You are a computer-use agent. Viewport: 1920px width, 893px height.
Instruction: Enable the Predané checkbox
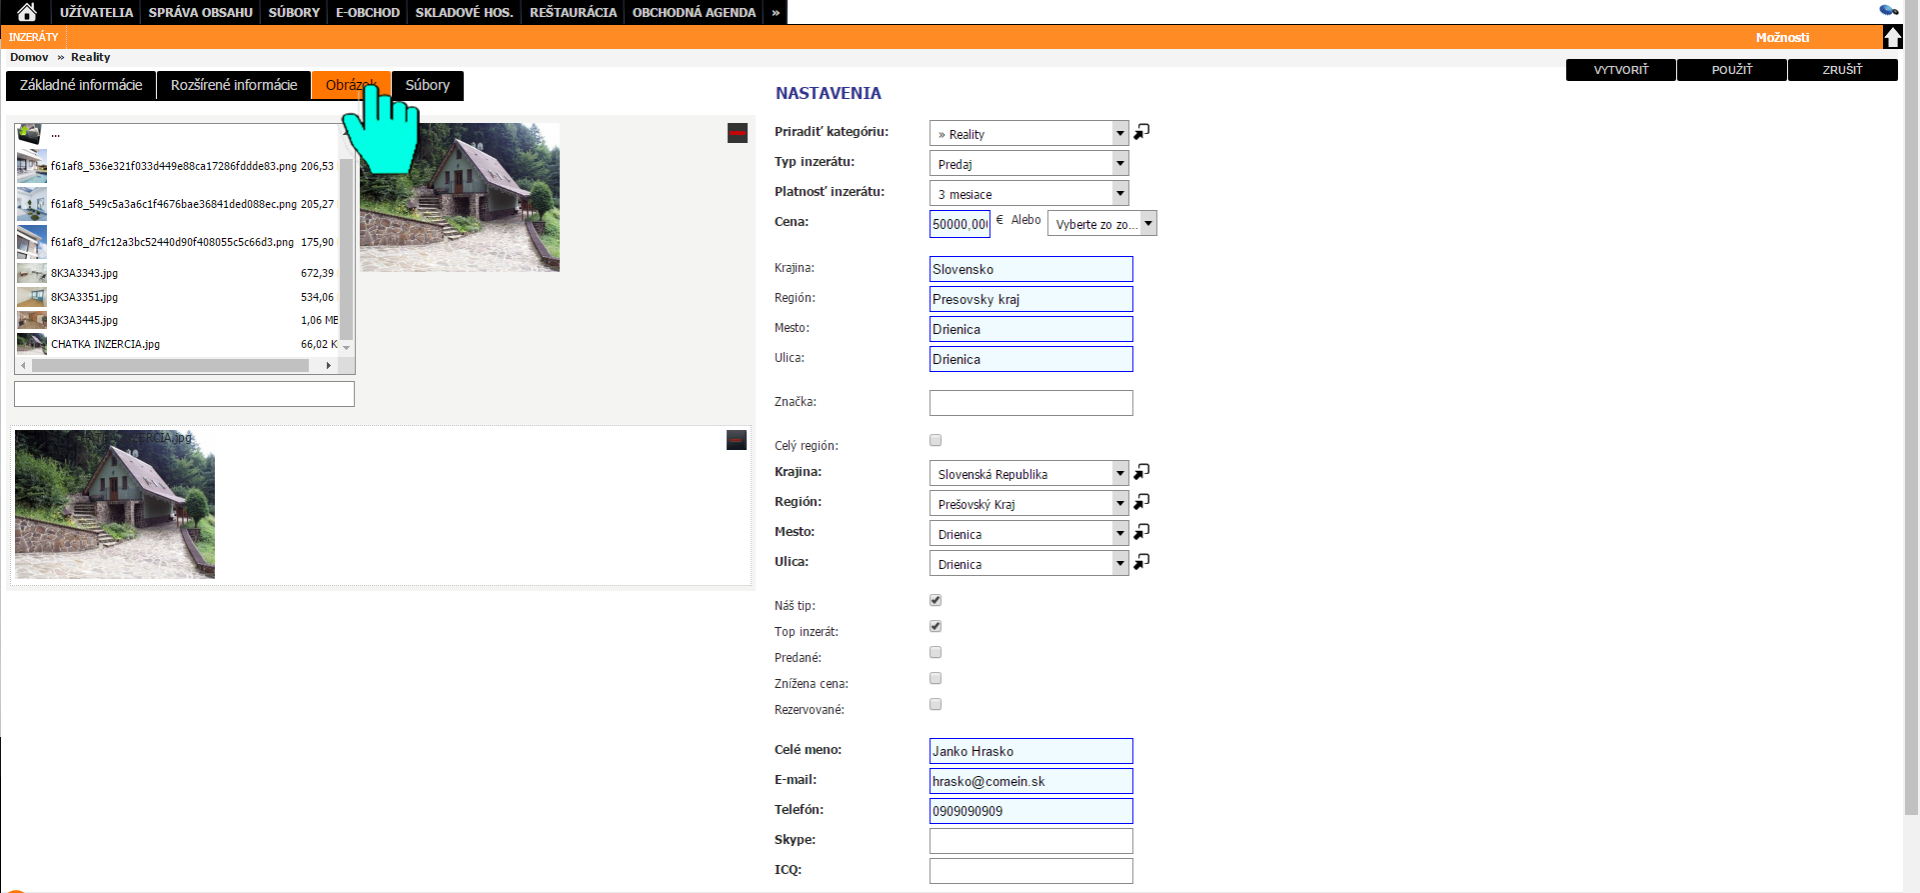936,652
